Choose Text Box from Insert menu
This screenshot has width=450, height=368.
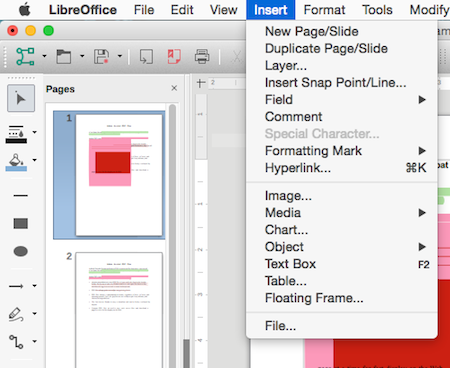coord(342,264)
